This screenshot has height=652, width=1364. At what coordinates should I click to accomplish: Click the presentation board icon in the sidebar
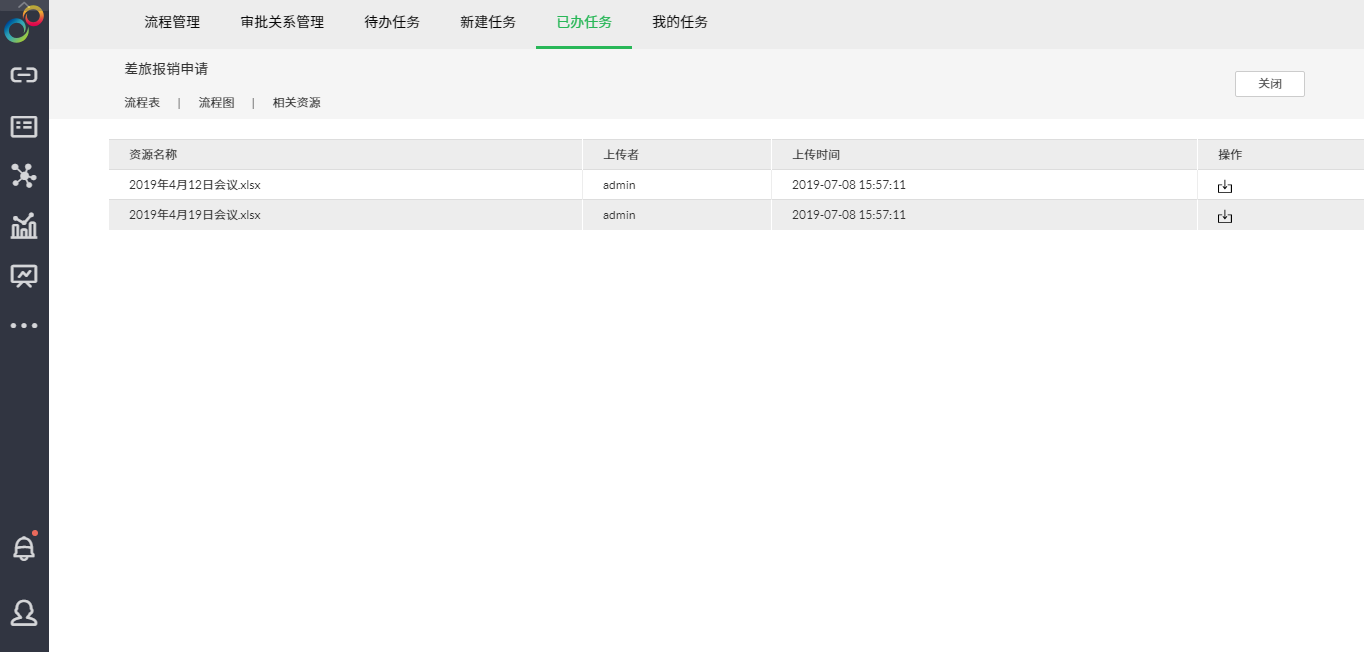(24, 276)
